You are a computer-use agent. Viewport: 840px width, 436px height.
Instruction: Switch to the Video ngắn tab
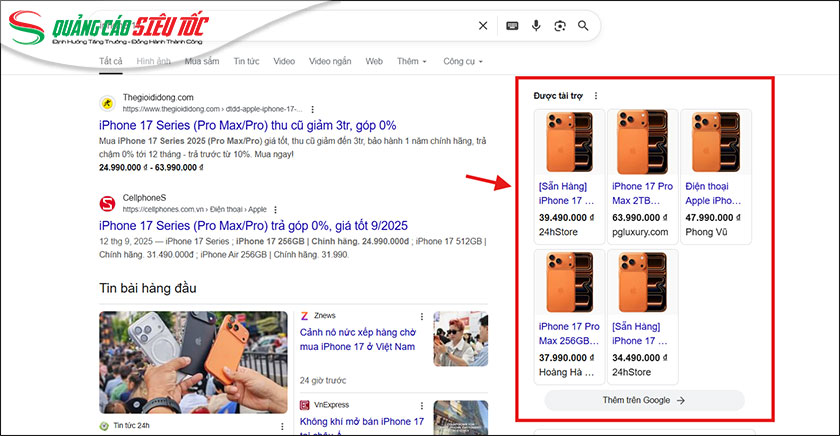click(330, 61)
